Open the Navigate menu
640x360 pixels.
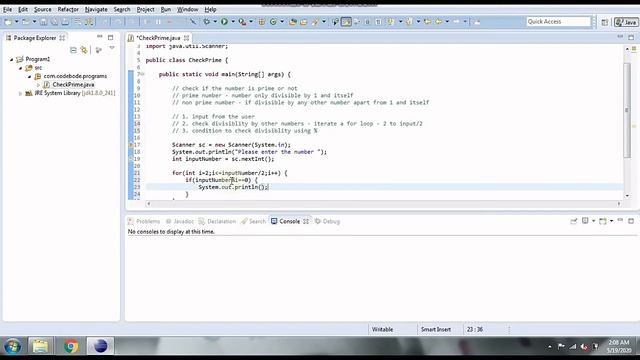(x=96, y=9)
